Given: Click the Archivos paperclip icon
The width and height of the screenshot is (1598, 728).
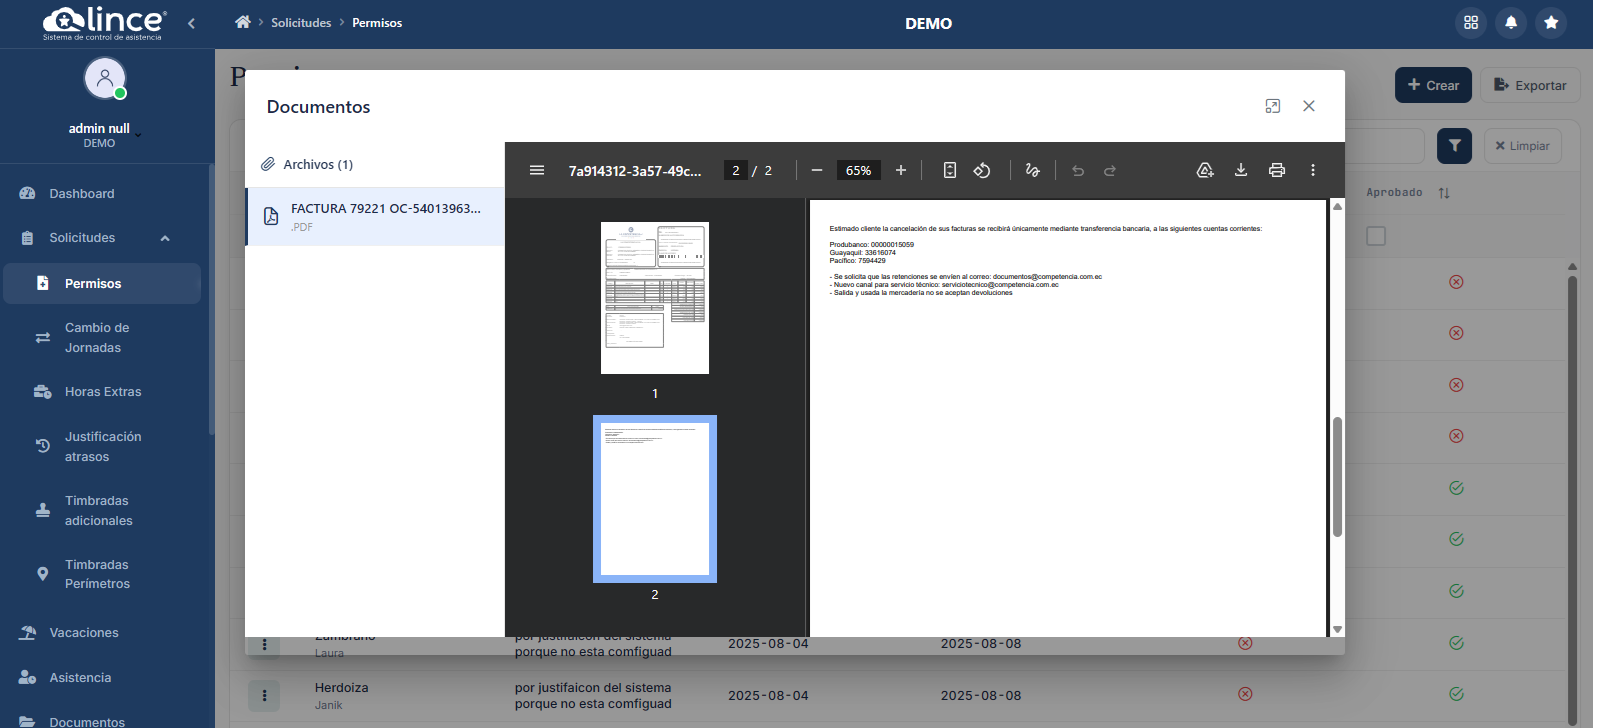Looking at the screenshot, I should click(x=268, y=164).
